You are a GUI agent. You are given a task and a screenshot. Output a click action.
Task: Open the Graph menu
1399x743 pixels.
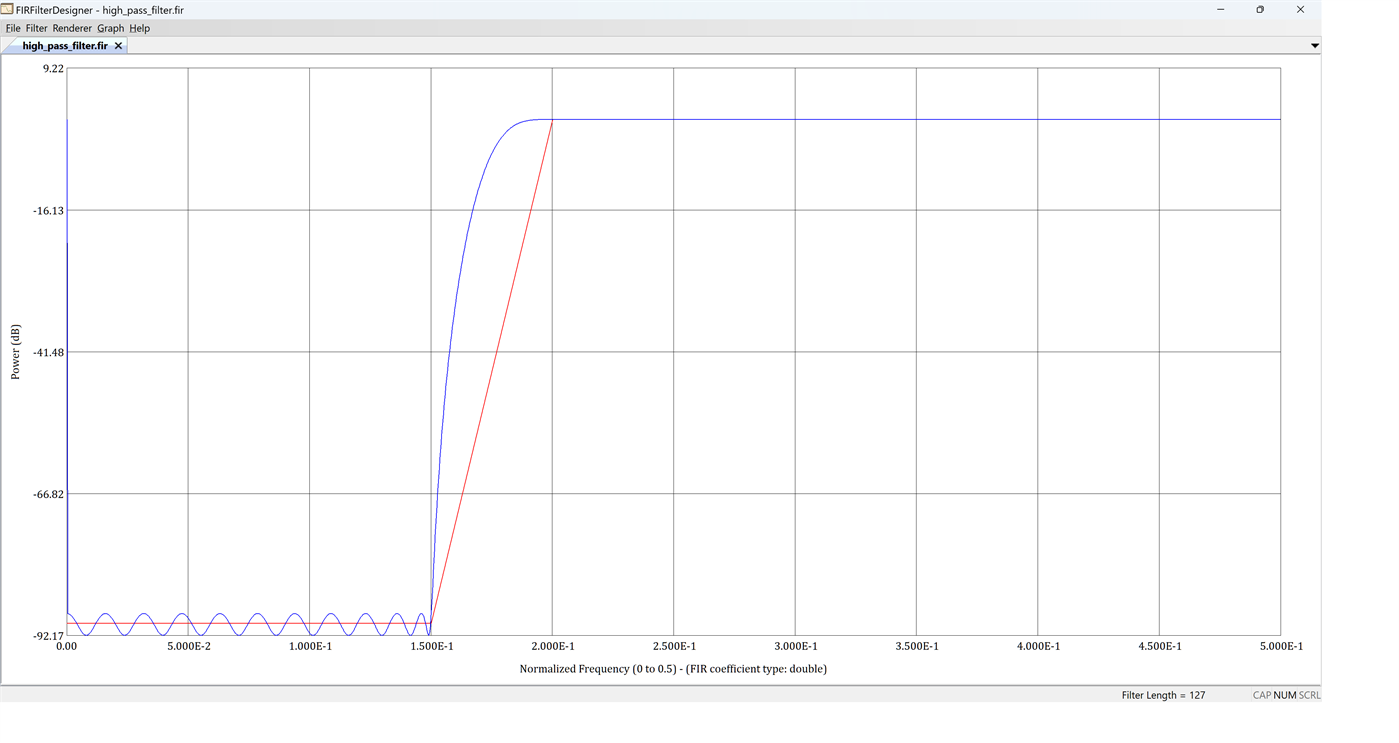110,28
